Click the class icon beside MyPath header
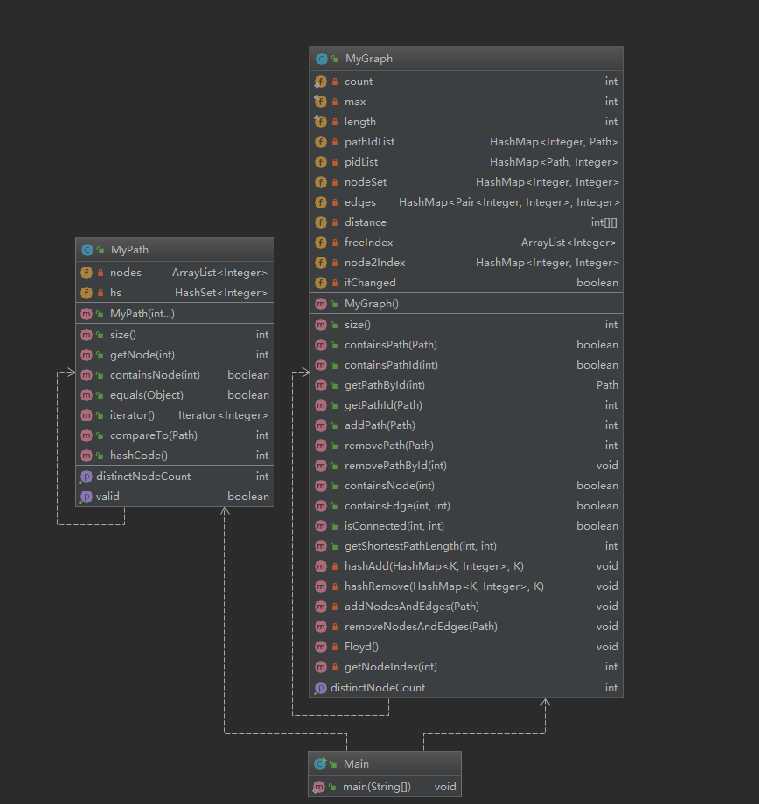This screenshot has width=759, height=804. pos(87,250)
